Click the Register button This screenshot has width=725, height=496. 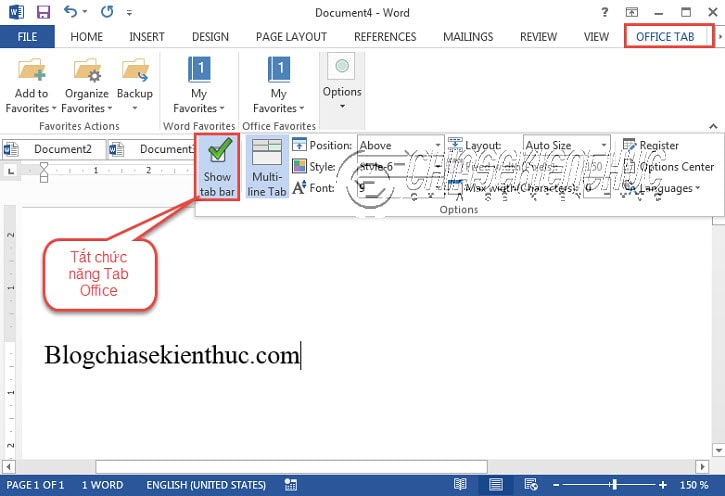651,145
